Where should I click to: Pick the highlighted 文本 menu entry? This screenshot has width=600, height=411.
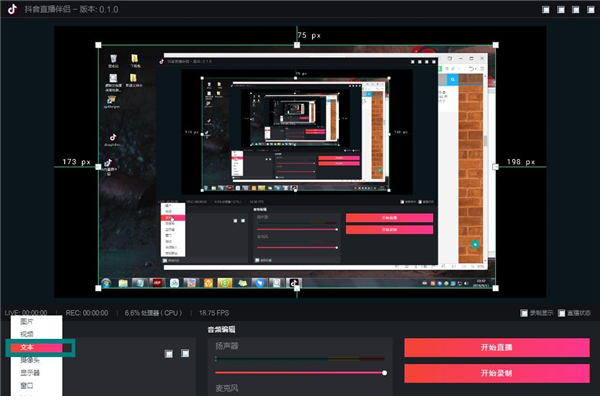[36, 347]
